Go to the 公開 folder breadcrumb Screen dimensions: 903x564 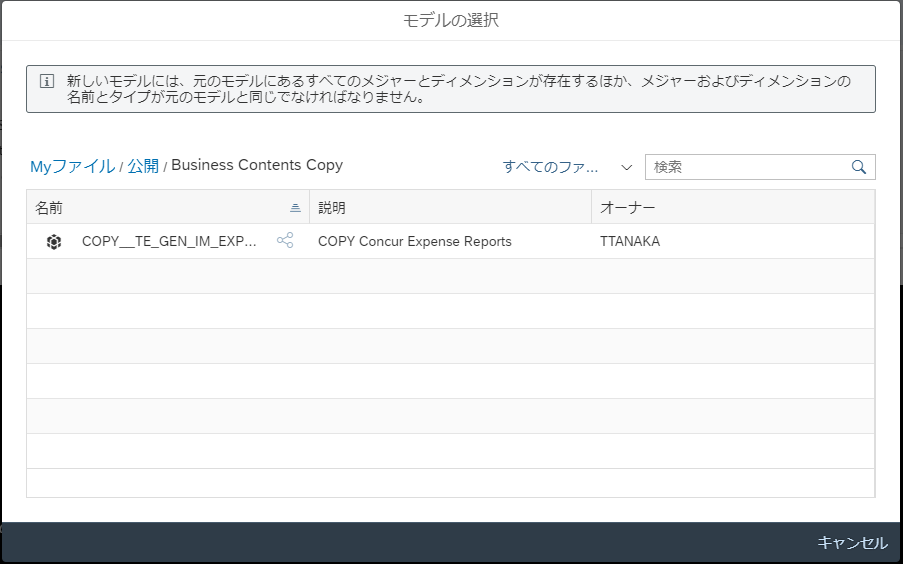pos(143,167)
